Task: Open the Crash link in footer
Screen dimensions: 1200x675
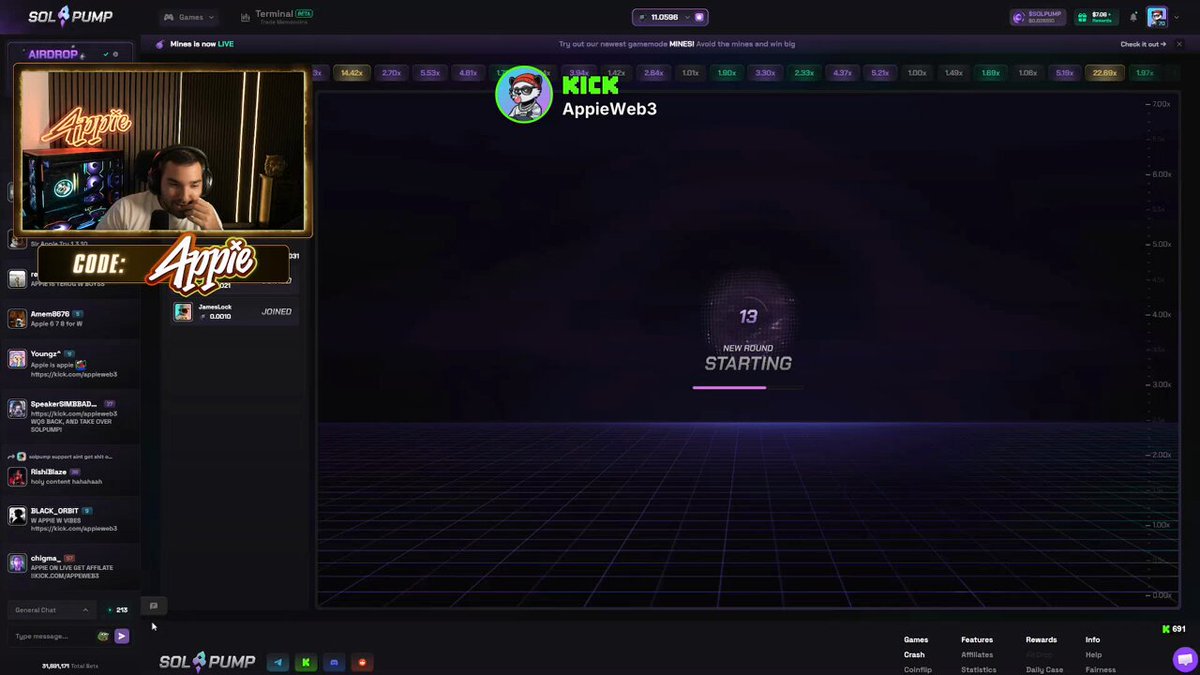Action: [914, 655]
